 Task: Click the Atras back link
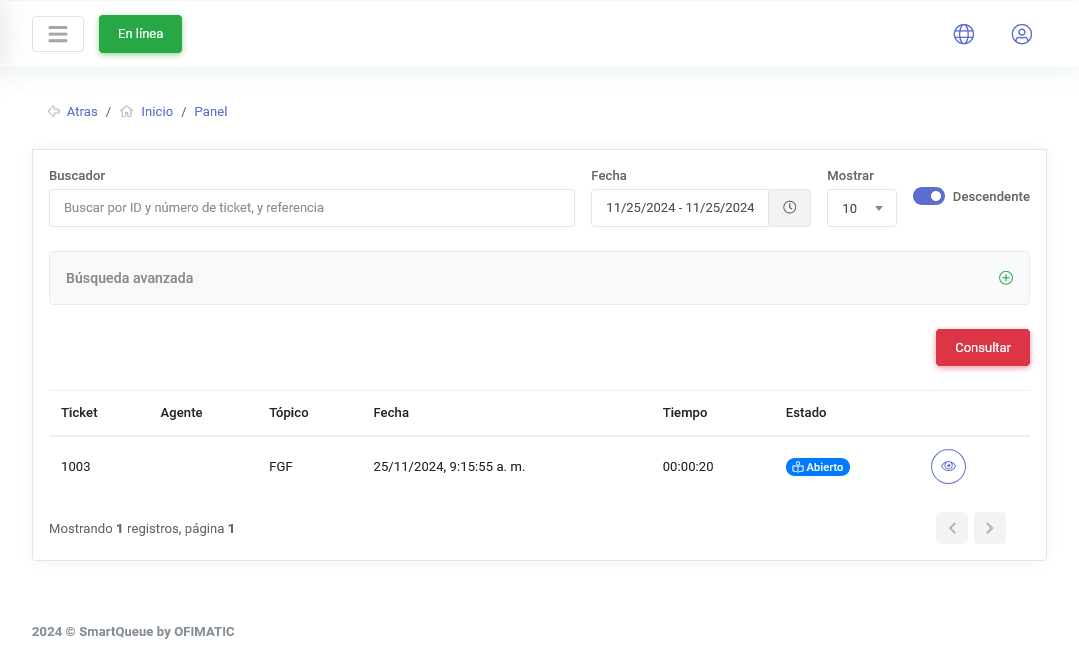82,112
